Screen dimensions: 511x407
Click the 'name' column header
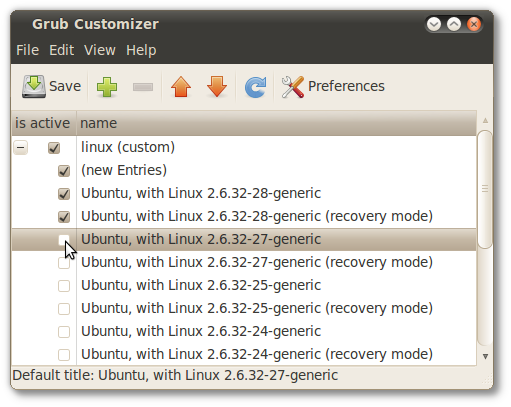point(276,123)
